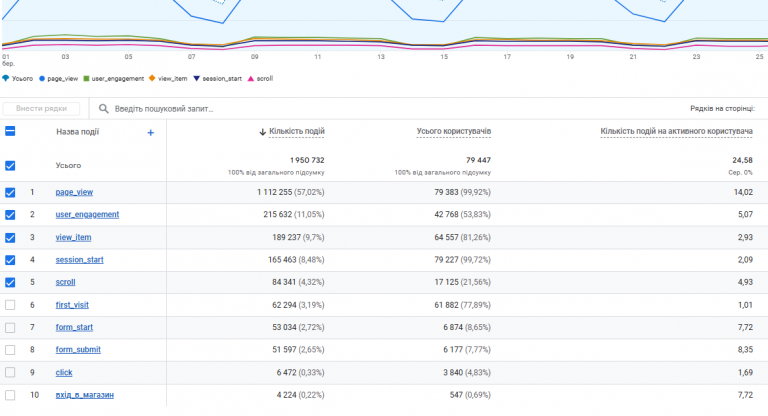Click the session_start legend triangle icon
Screen dimensions: 768x416
pos(196,78)
